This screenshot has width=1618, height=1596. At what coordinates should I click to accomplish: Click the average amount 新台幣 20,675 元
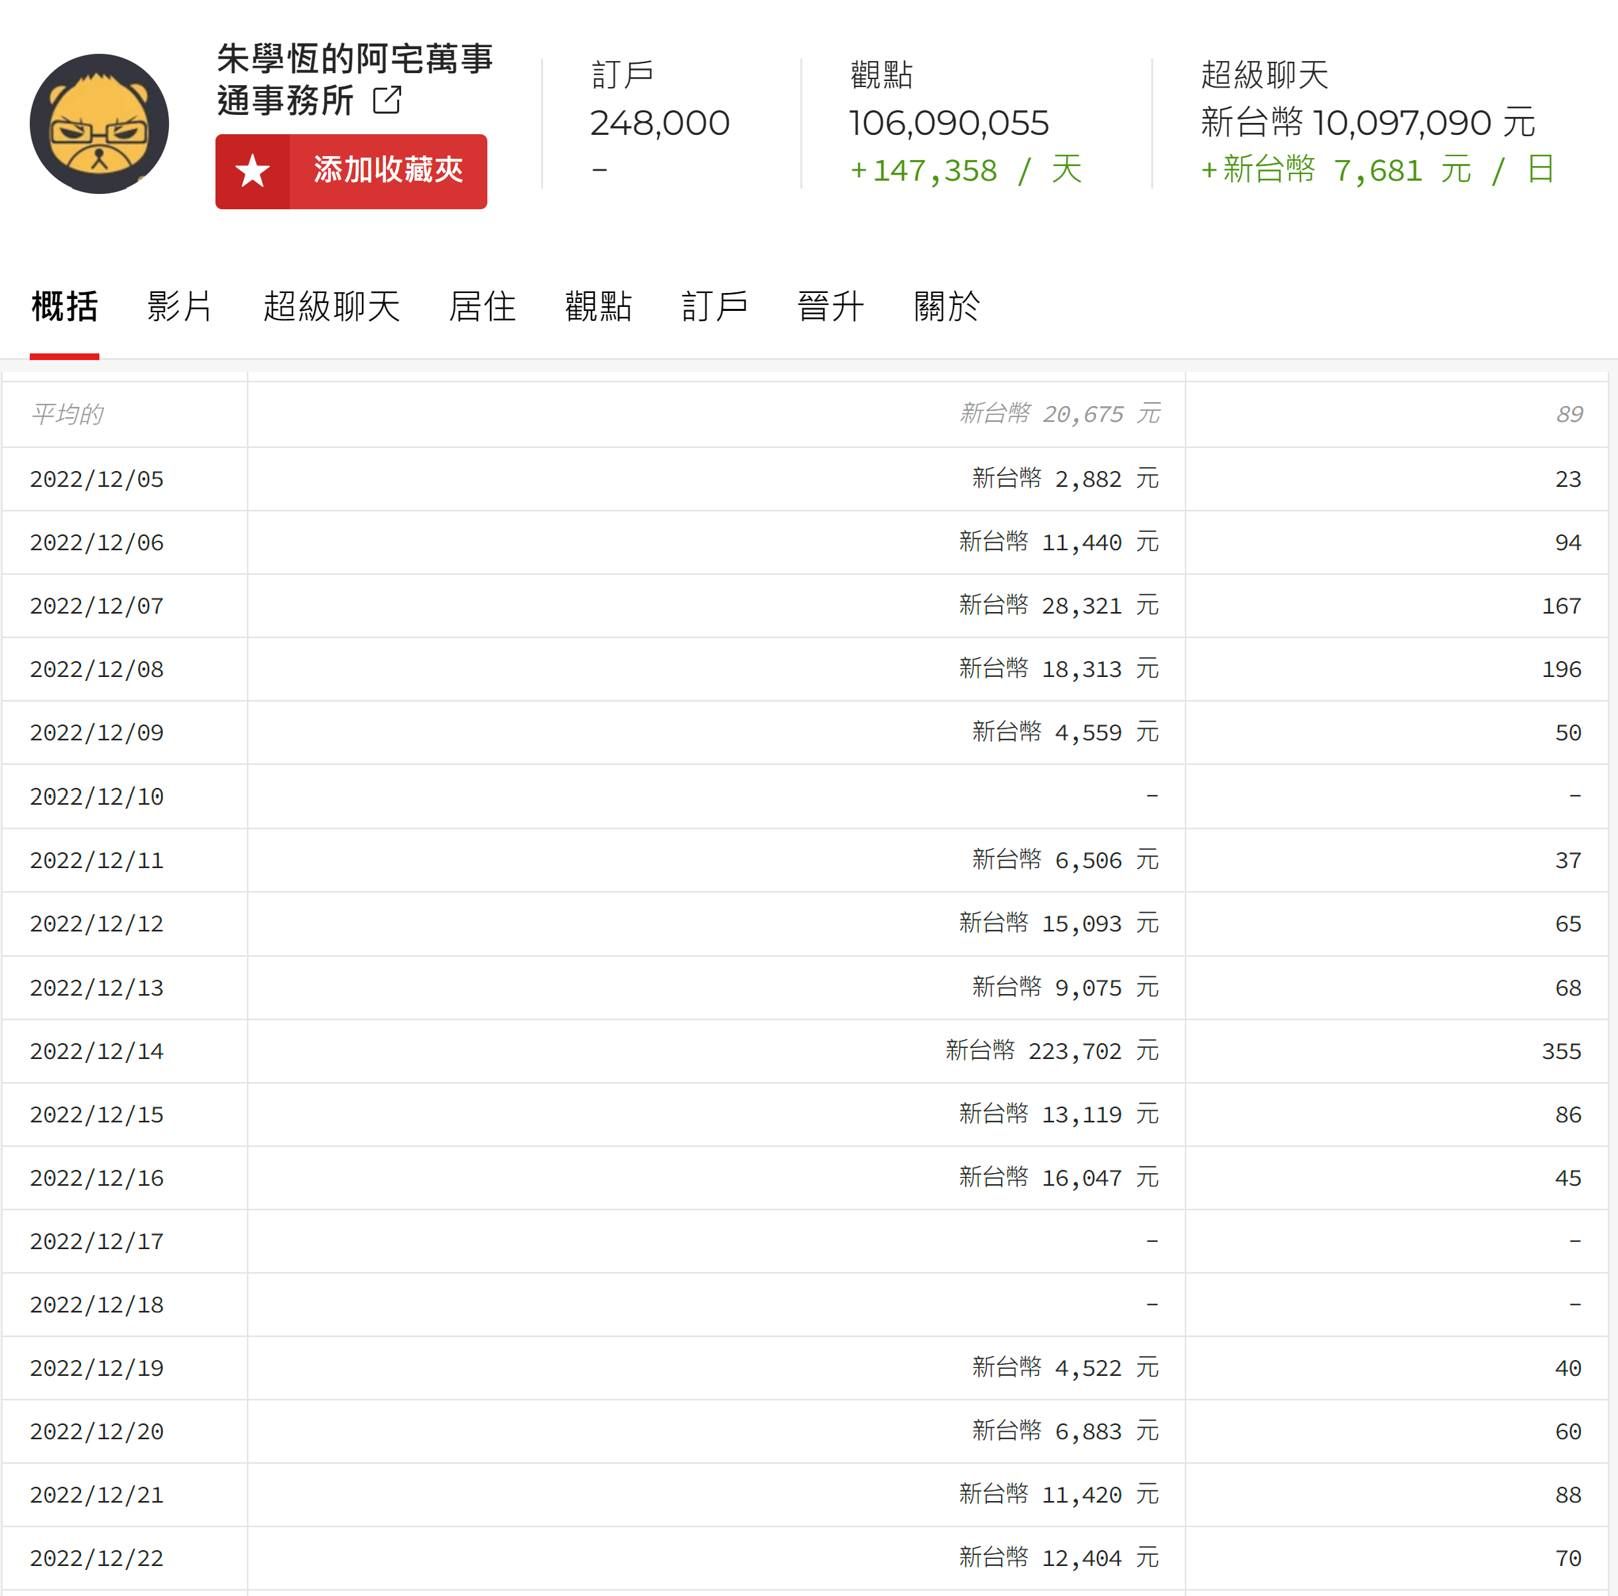pyautogui.click(x=1060, y=414)
